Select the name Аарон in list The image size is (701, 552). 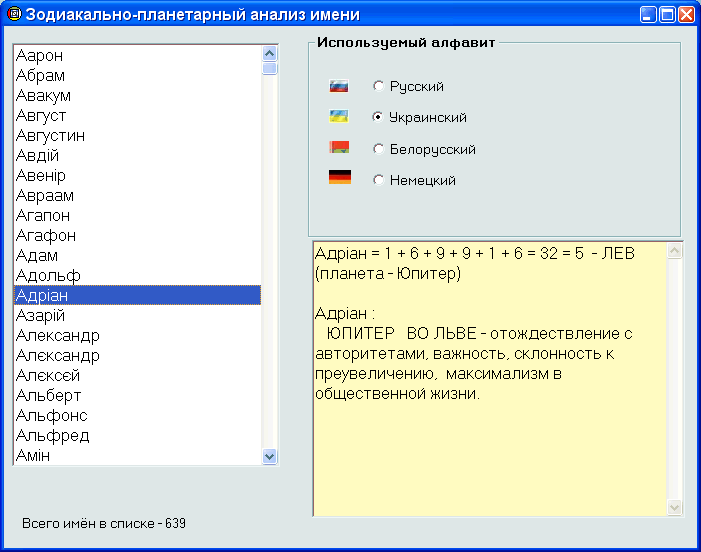(x=137, y=55)
